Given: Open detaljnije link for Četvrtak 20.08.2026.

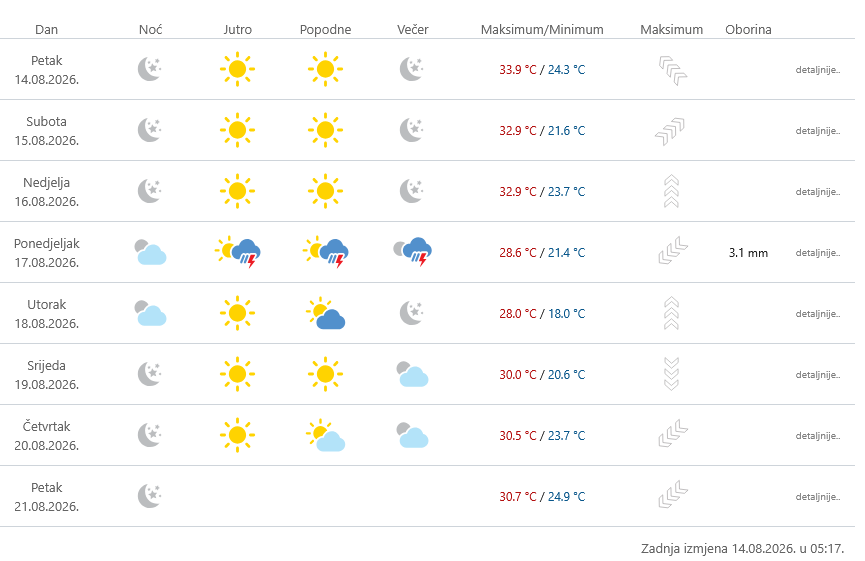Looking at the screenshot, I should click(818, 436).
